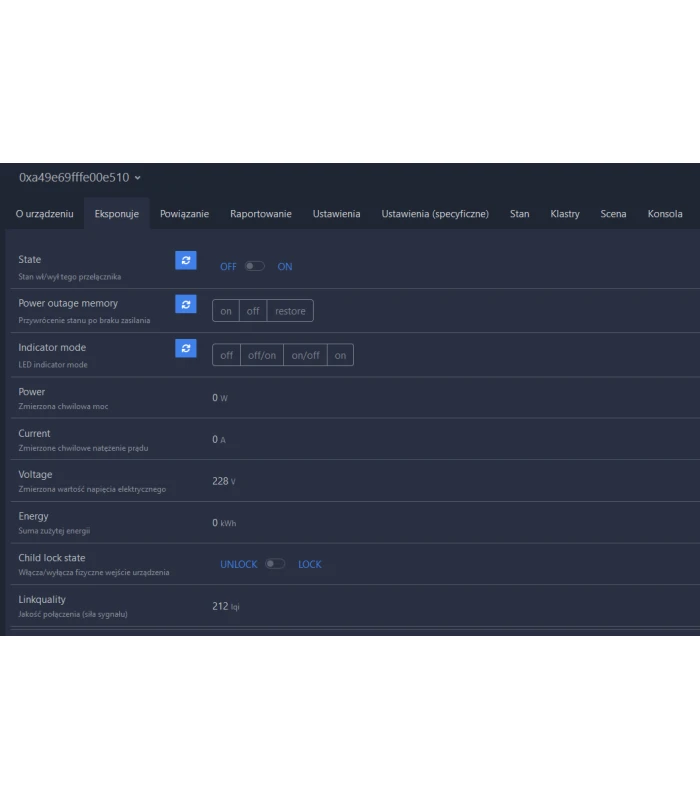This screenshot has width=700, height=800.
Task: Click the ON label for State
Action: tap(285, 267)
